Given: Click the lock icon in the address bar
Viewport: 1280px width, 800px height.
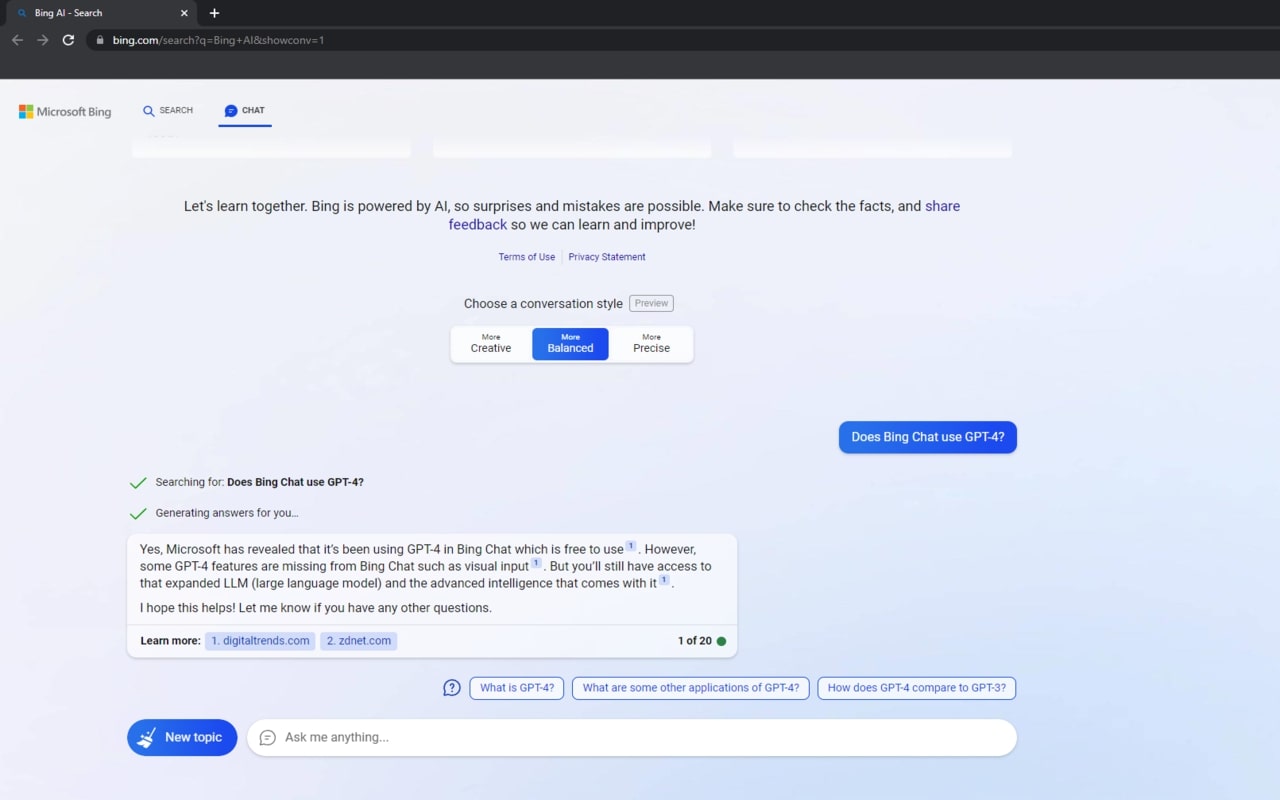Looking at the screenshot, I should [98, 40].
